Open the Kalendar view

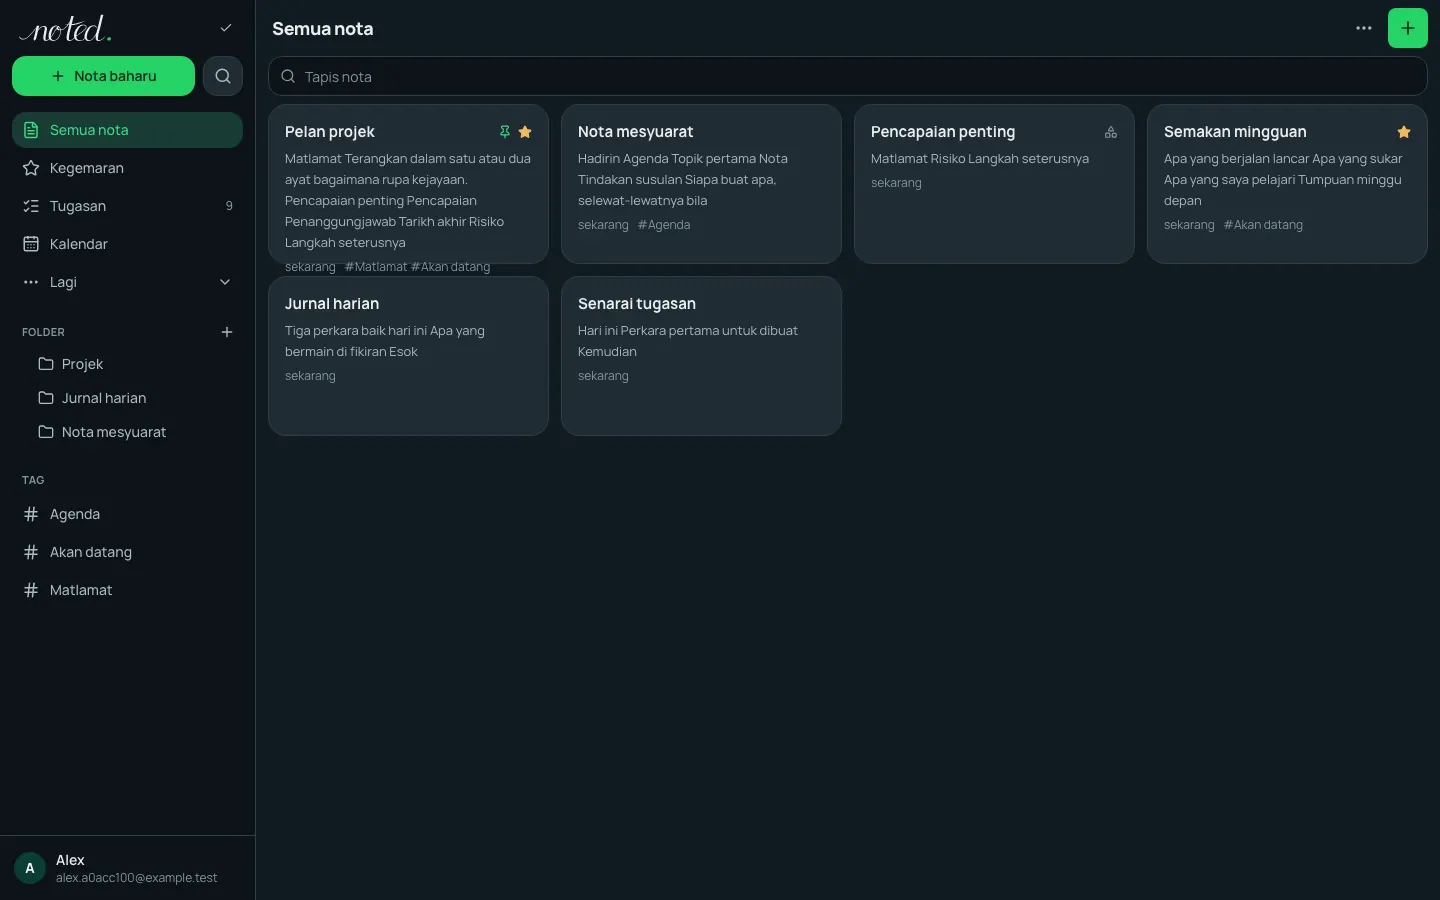click(127, 244)
